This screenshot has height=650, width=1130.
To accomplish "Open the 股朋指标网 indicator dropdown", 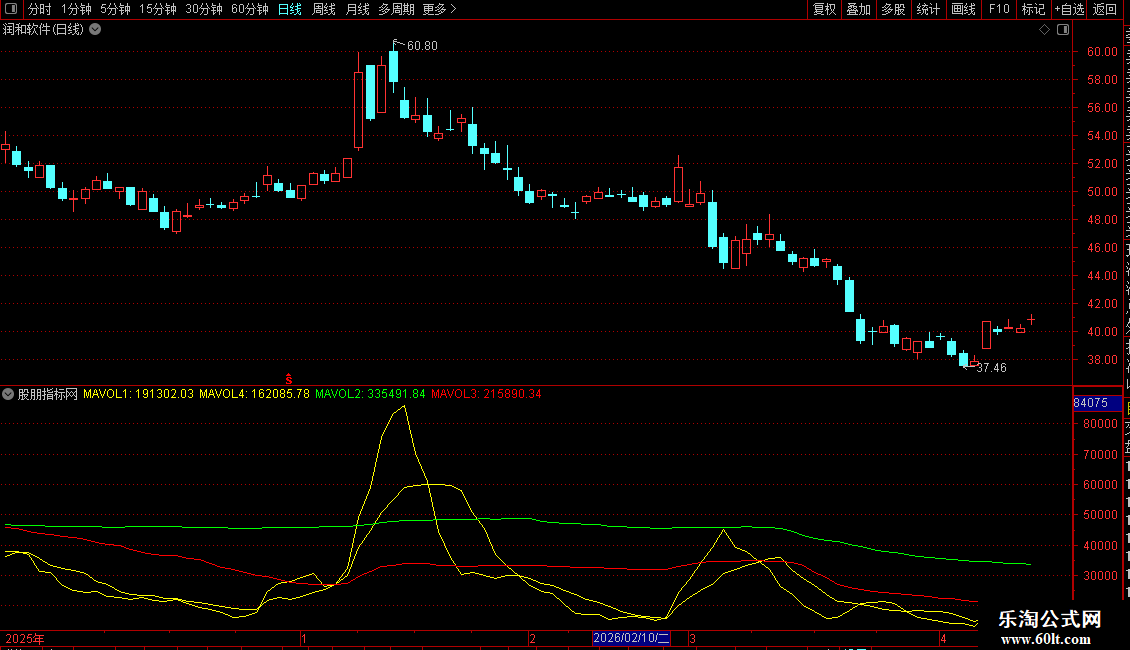I will coord(8,394).
